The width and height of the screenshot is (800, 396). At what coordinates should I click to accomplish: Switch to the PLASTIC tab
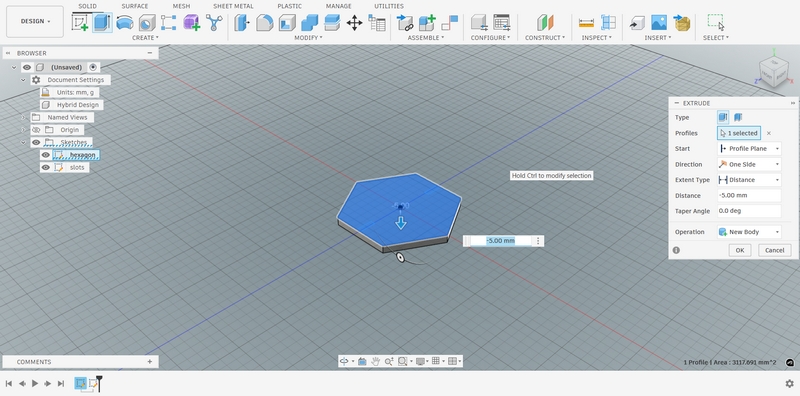289,6
